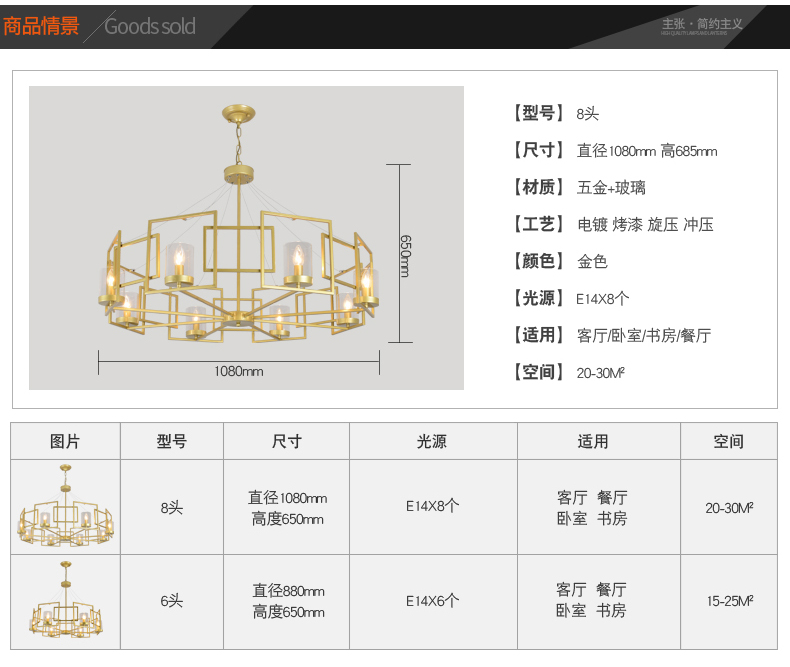
Task: Select the 商品情景 section title
Action: (x=41, y=26)
